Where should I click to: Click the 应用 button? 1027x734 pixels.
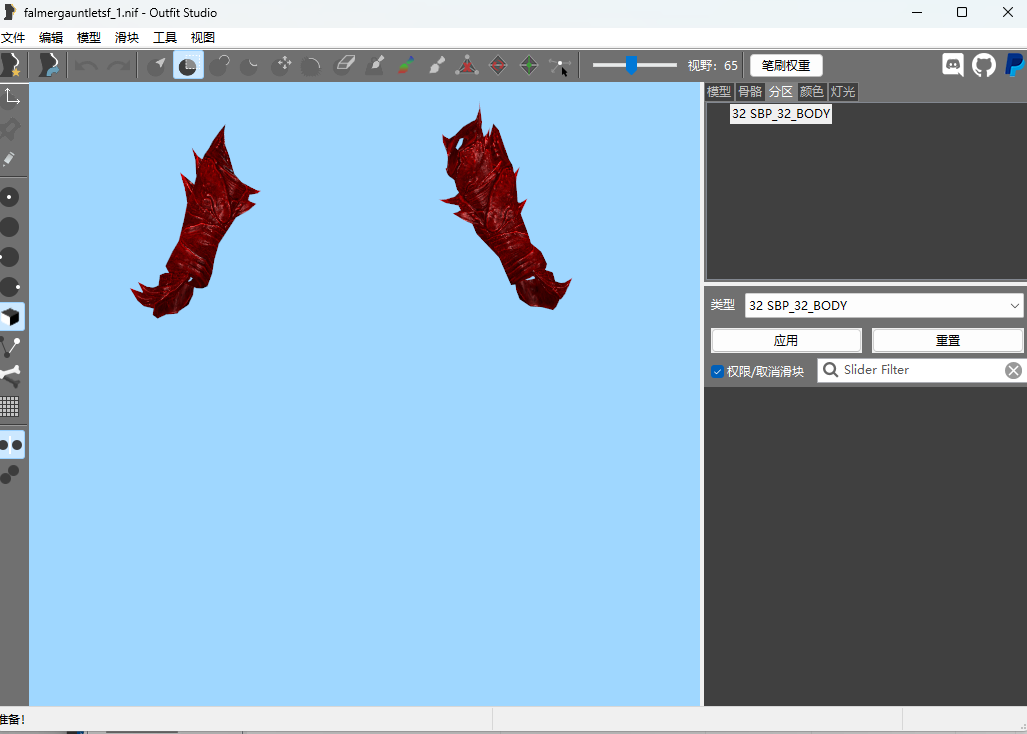786,340
